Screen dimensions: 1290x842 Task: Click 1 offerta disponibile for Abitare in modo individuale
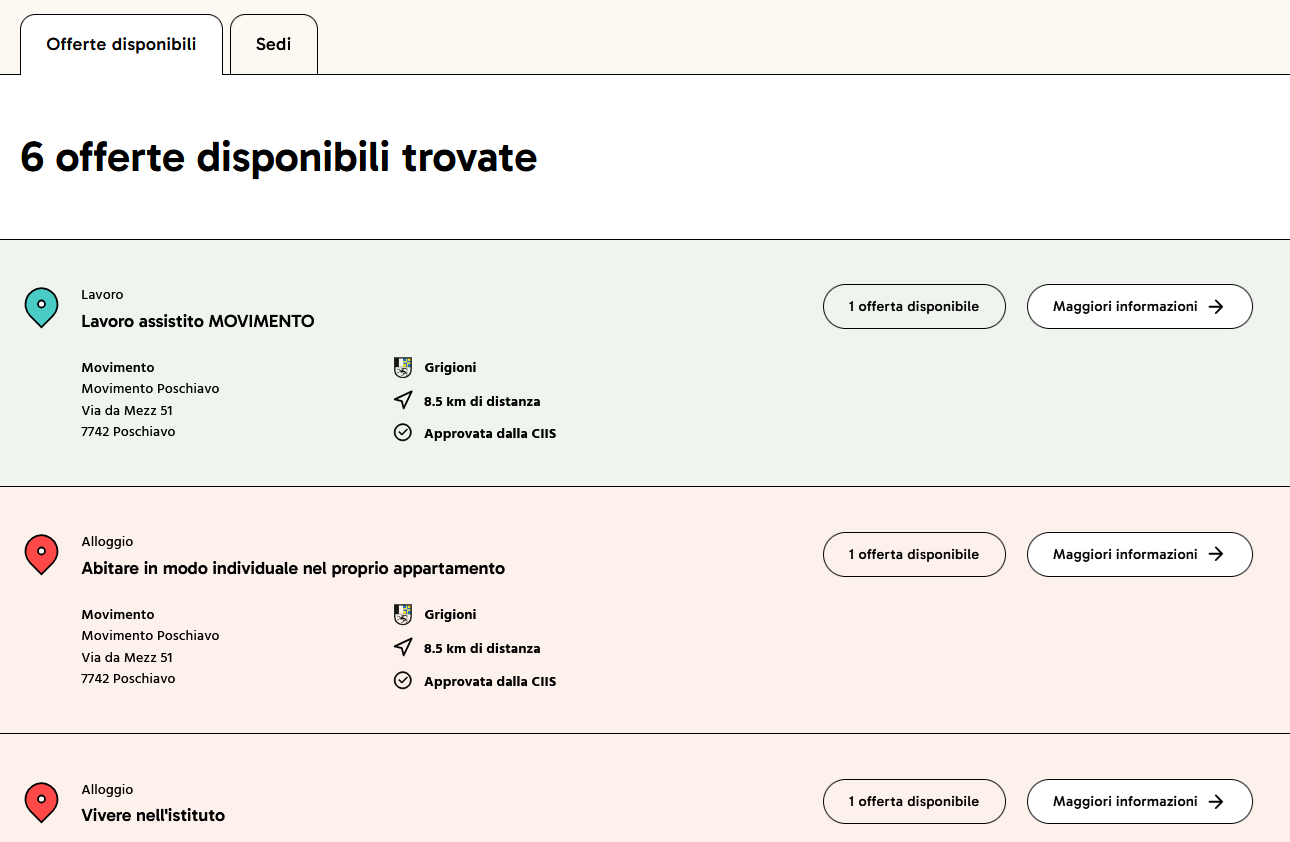click(x=913, y=554)
